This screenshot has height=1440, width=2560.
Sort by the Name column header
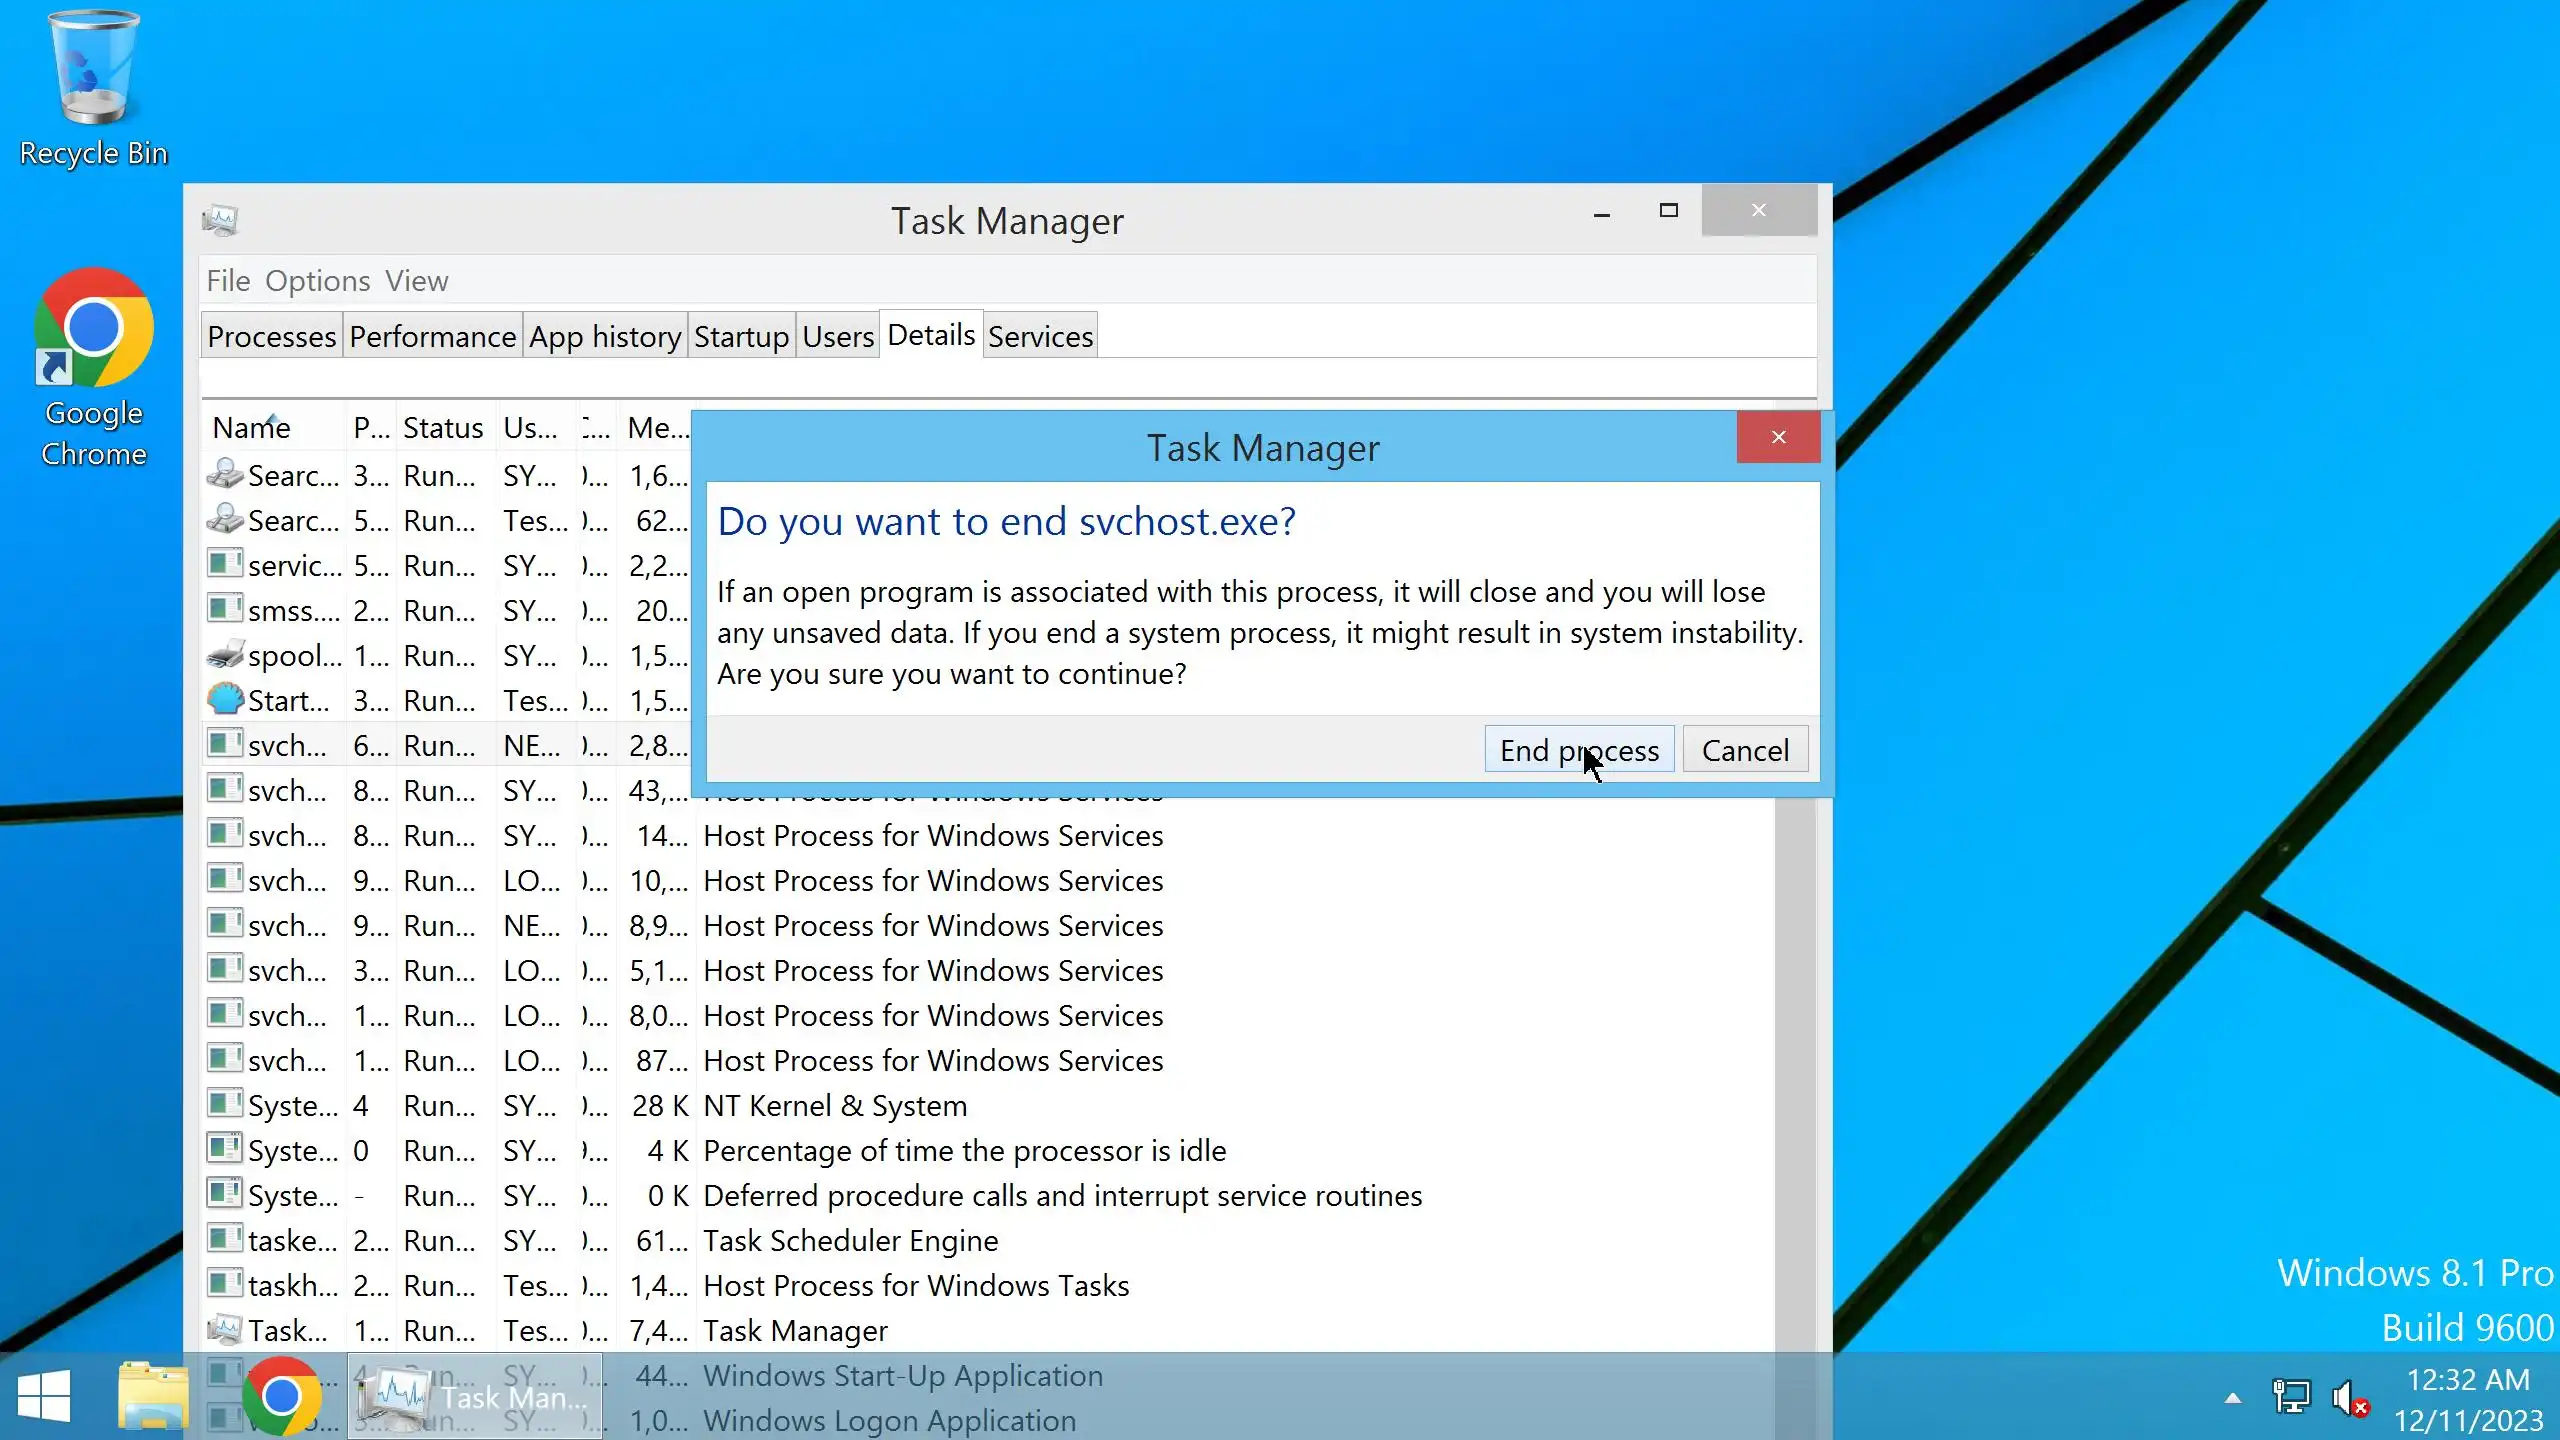click(x=252, y=428)
